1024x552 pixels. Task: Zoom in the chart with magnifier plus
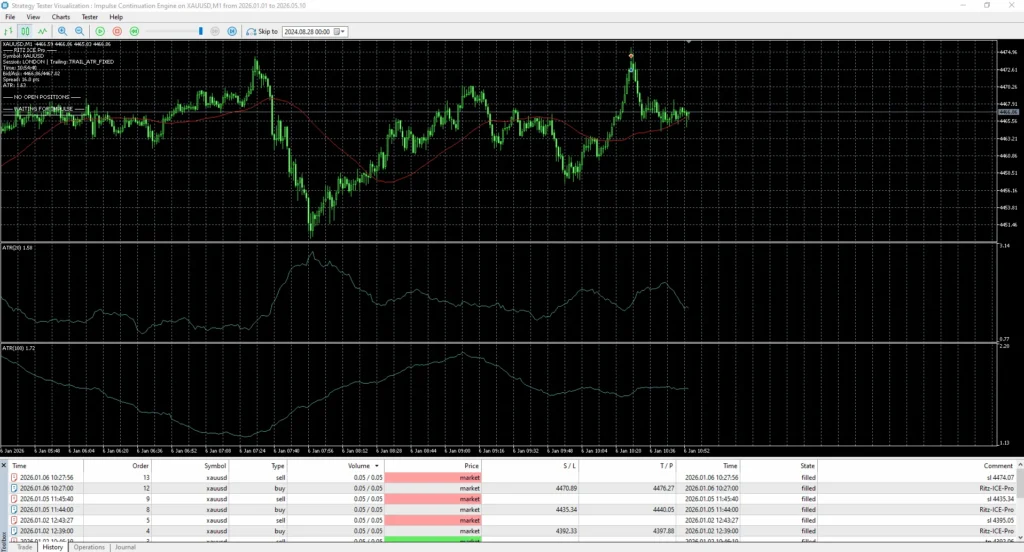63,31
